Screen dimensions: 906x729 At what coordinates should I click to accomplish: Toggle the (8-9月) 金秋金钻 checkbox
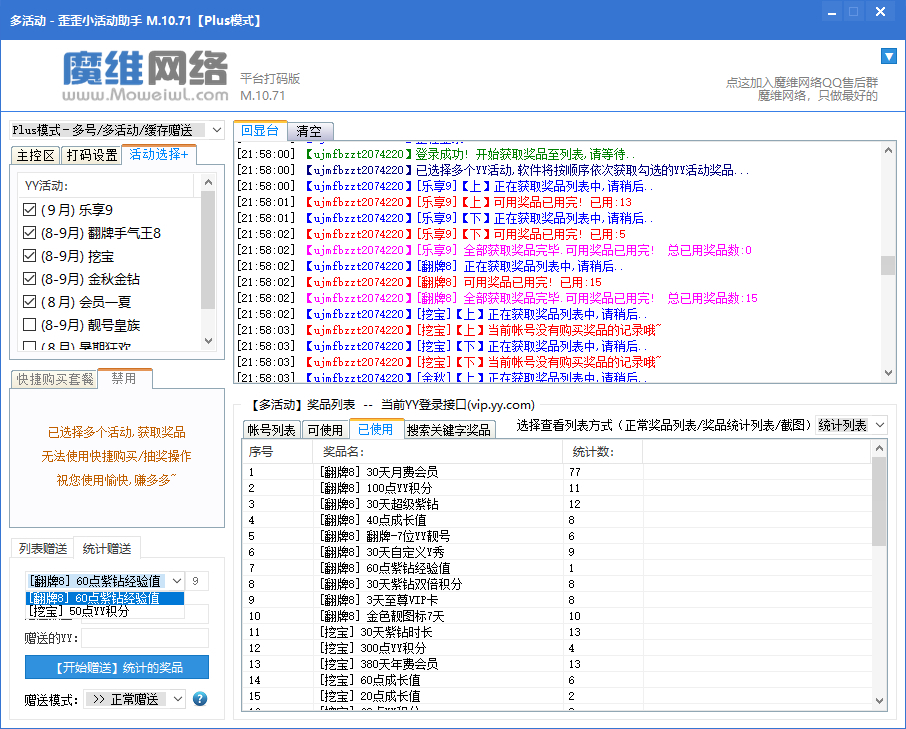[x=29, y=279]
